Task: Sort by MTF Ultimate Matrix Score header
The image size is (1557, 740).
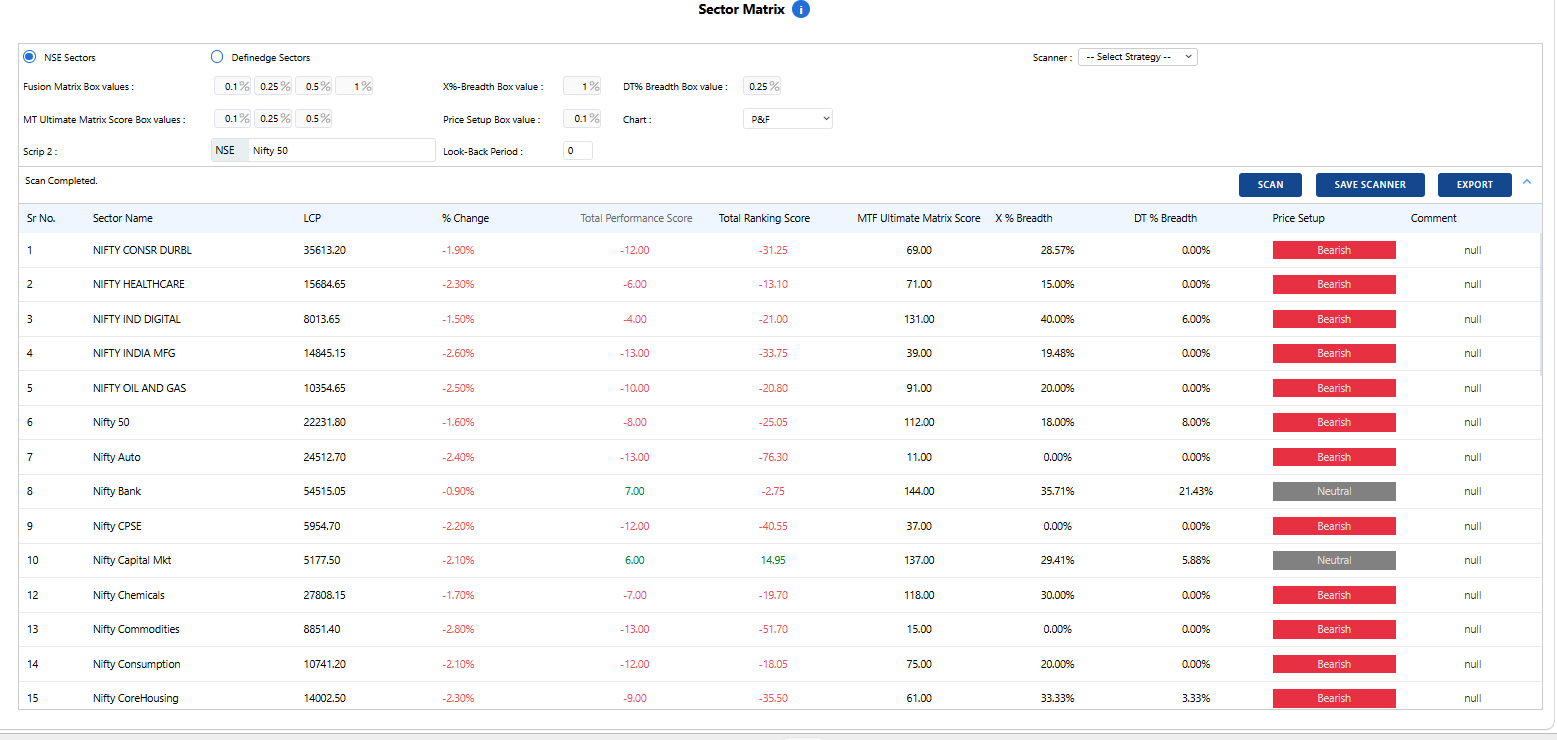Action: click(918, 218)
